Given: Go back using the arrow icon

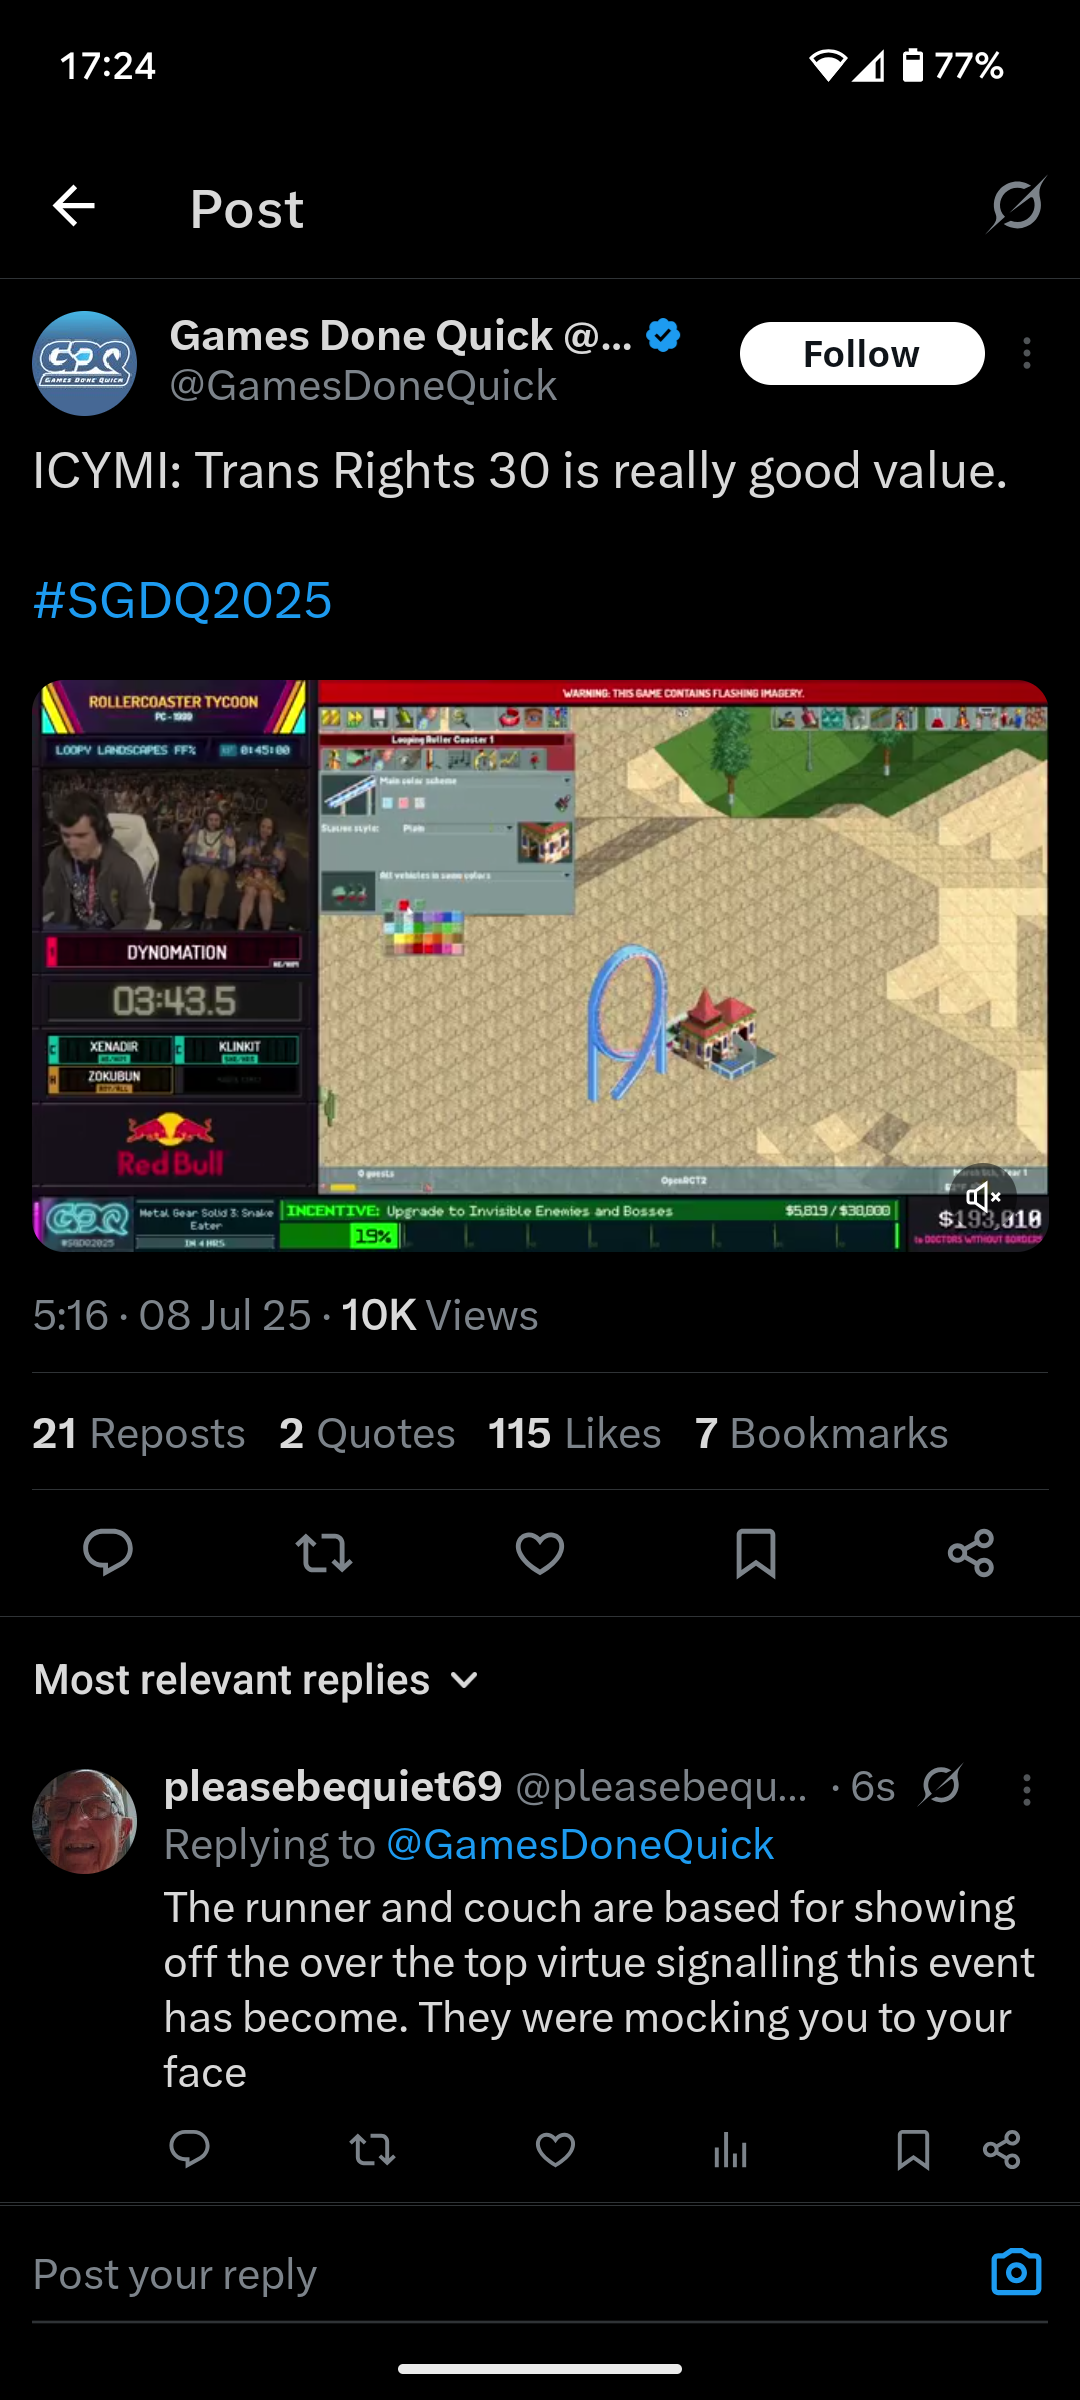Looking at the screenshot, I should [74, 208].
